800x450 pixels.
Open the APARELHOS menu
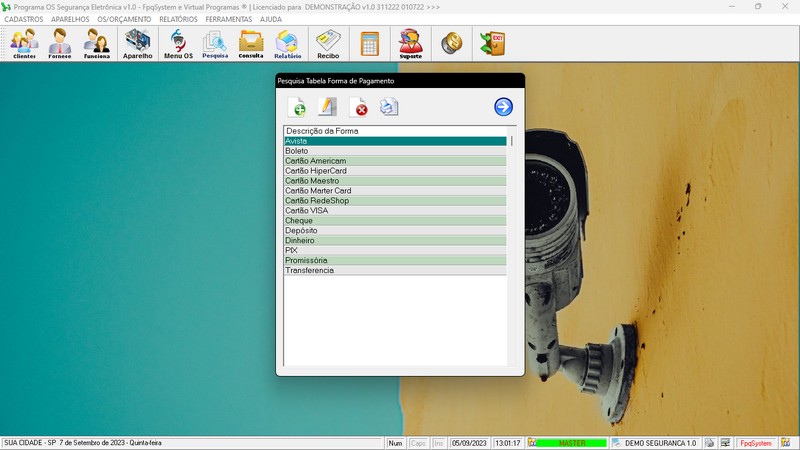70,19
